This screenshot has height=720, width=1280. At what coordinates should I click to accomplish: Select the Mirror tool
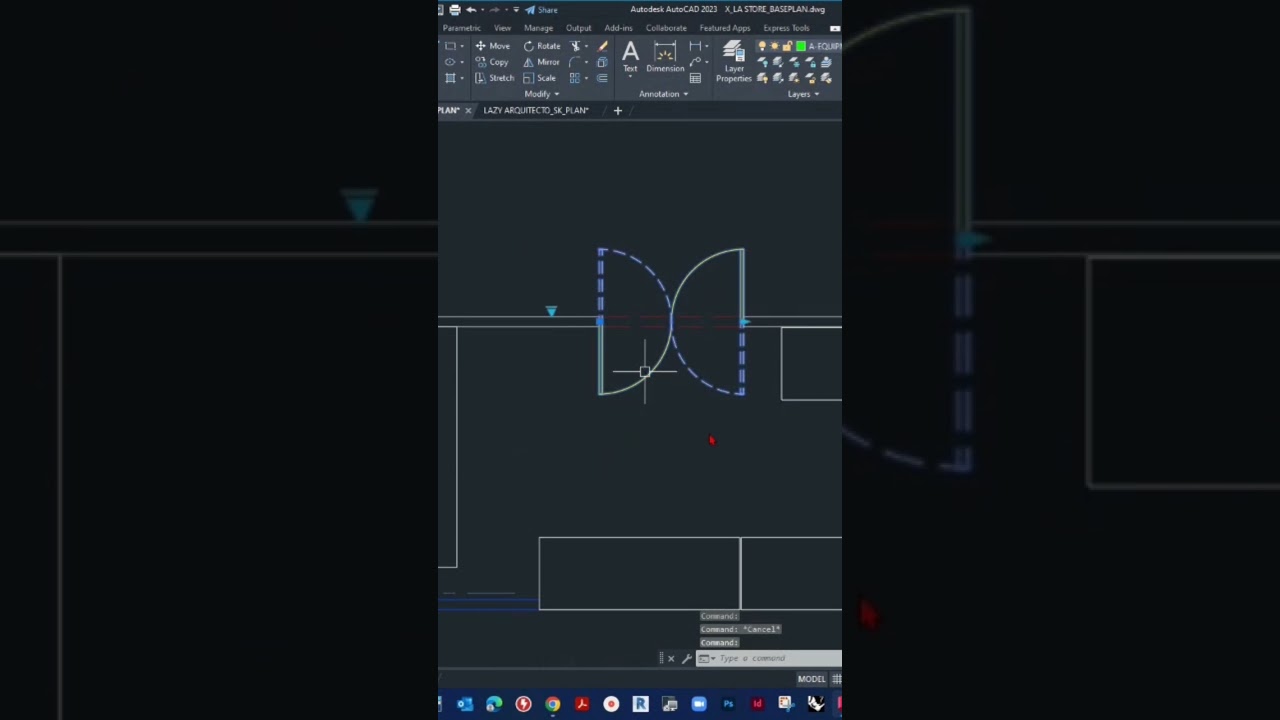coord(541,62)
